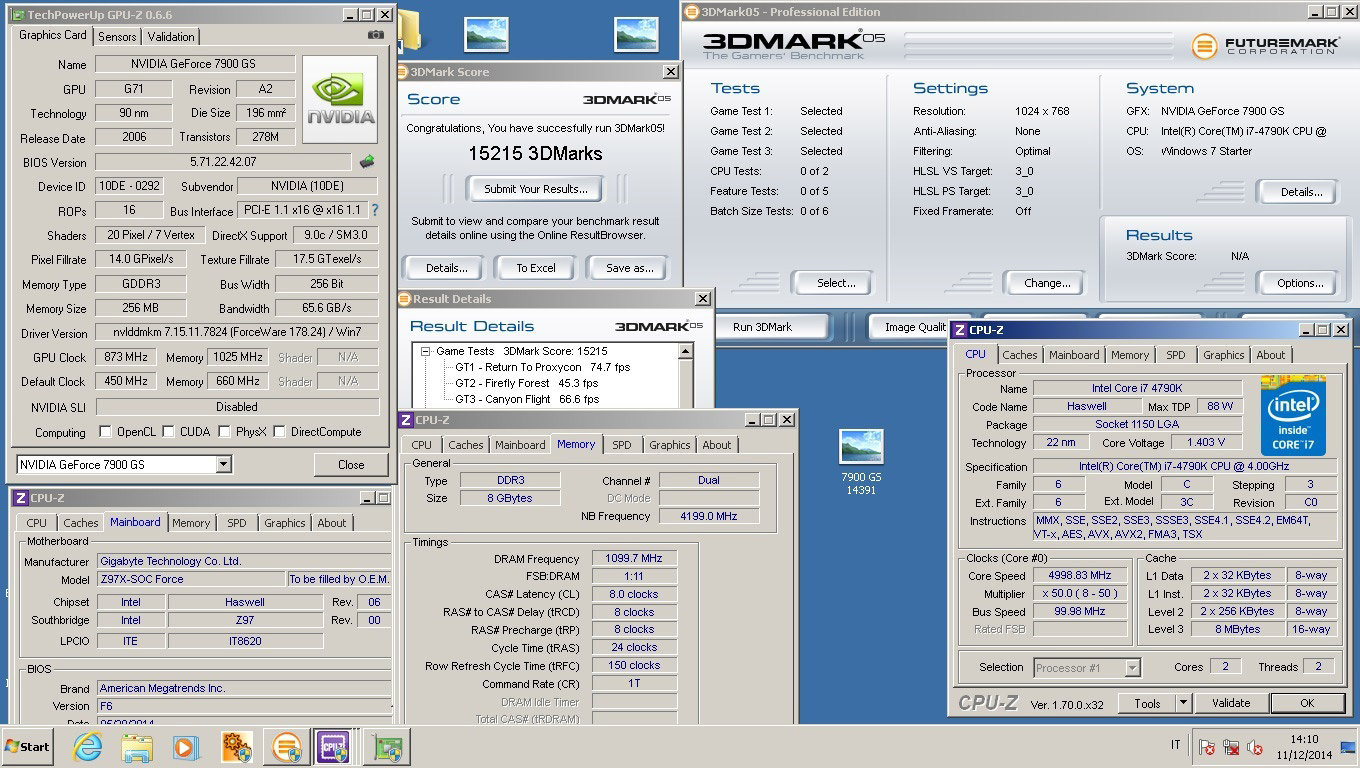1360x768 pixels.
Task: Click the Bus Interface question mark icon
Action: click(x=375, y=211)
